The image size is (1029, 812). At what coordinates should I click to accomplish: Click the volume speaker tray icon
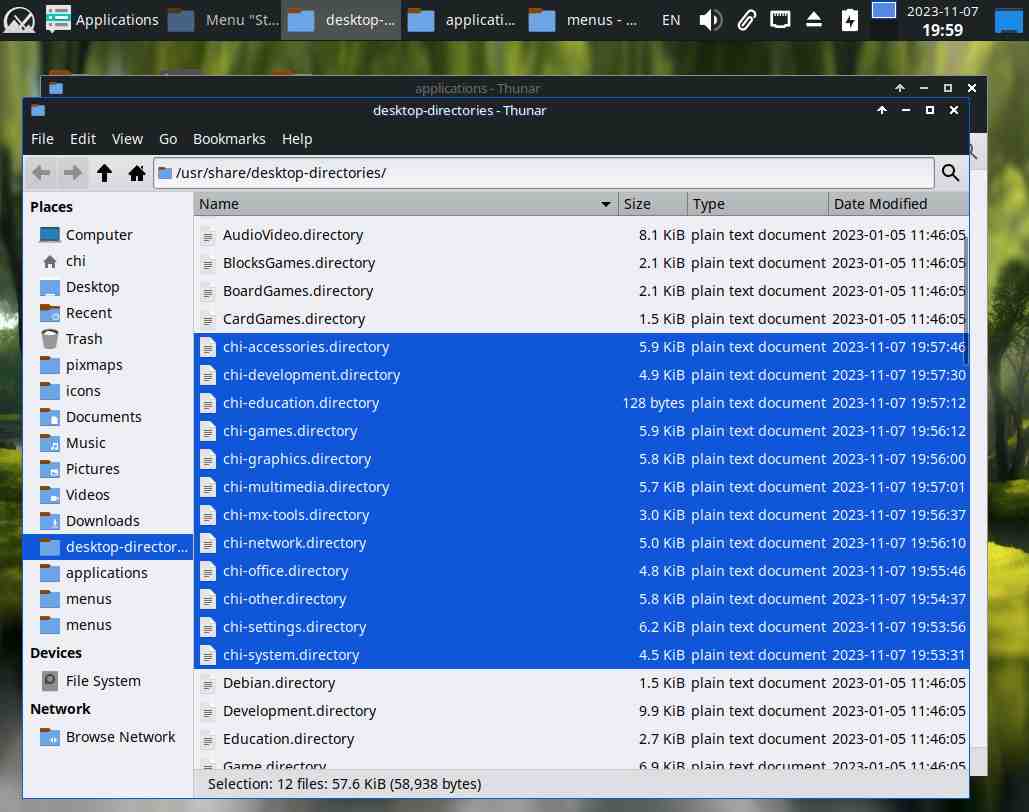tap(709, 20)
